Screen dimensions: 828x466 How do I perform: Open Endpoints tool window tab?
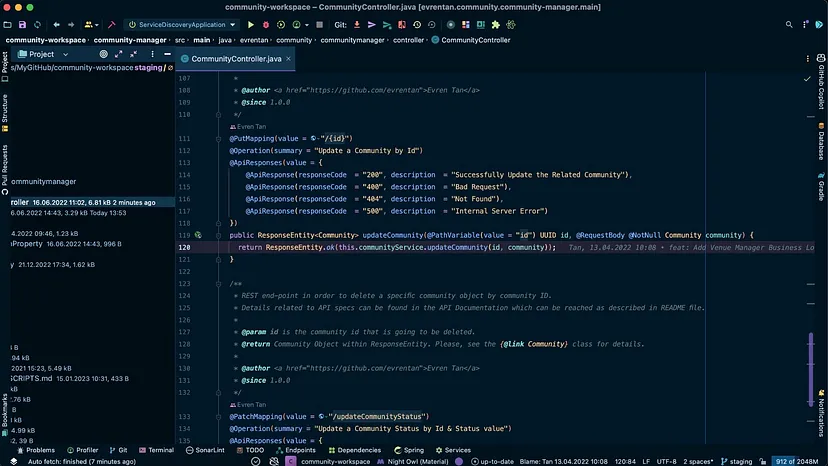[296, 450]
